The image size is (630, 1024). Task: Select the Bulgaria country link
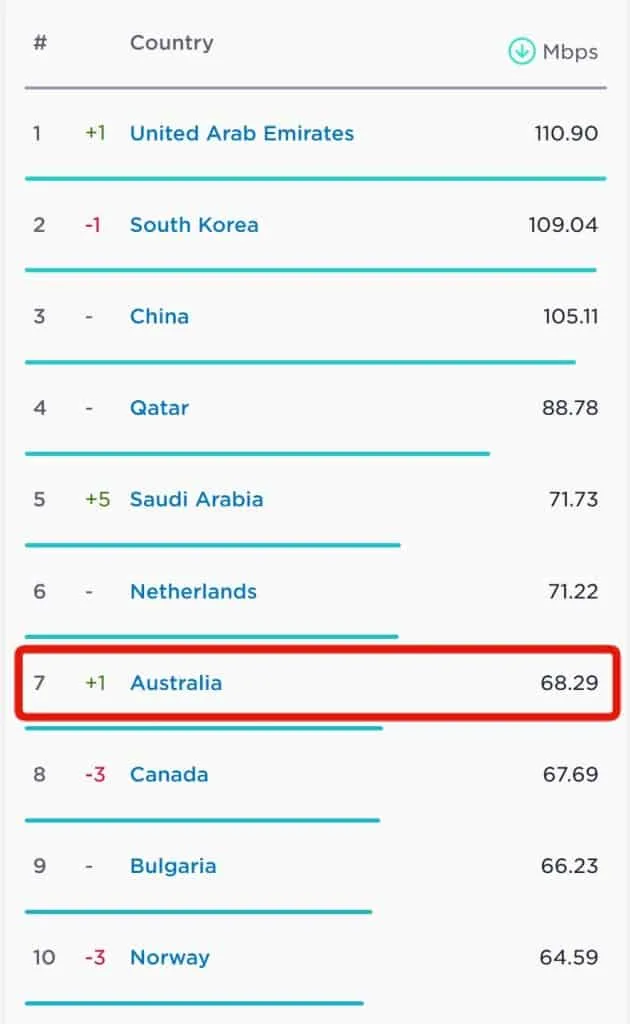(173, 866)
